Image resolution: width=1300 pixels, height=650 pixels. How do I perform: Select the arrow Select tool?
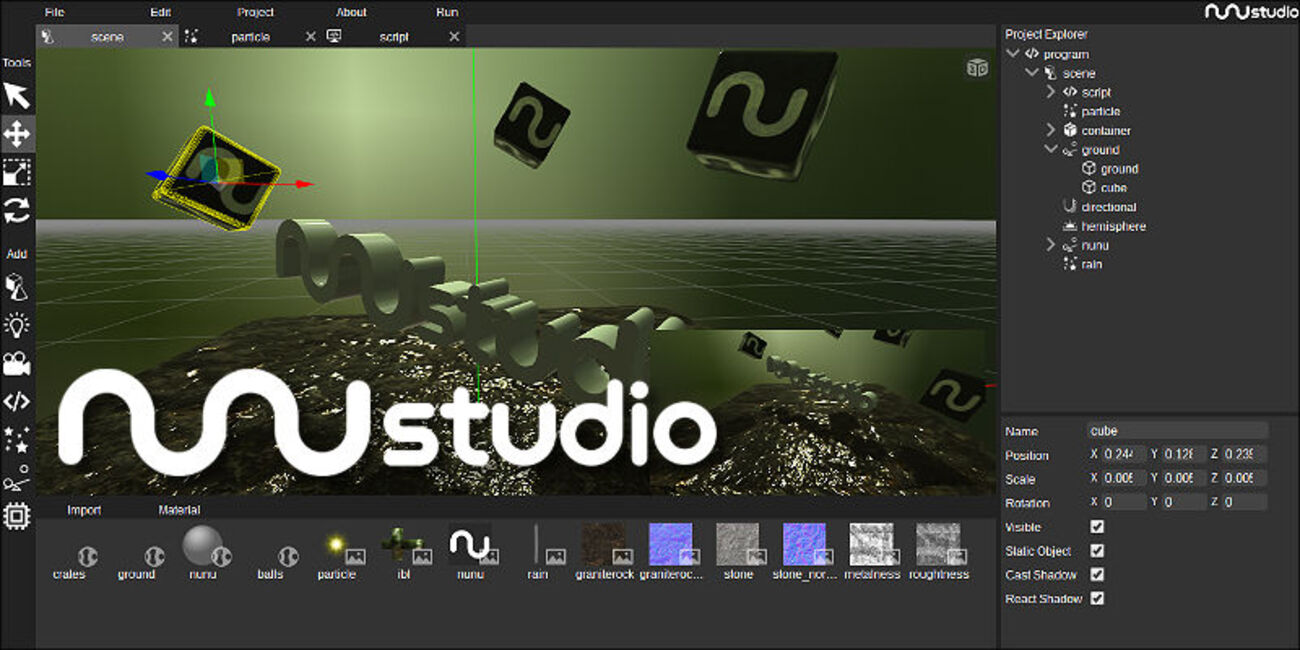click(x=17, y=95)
